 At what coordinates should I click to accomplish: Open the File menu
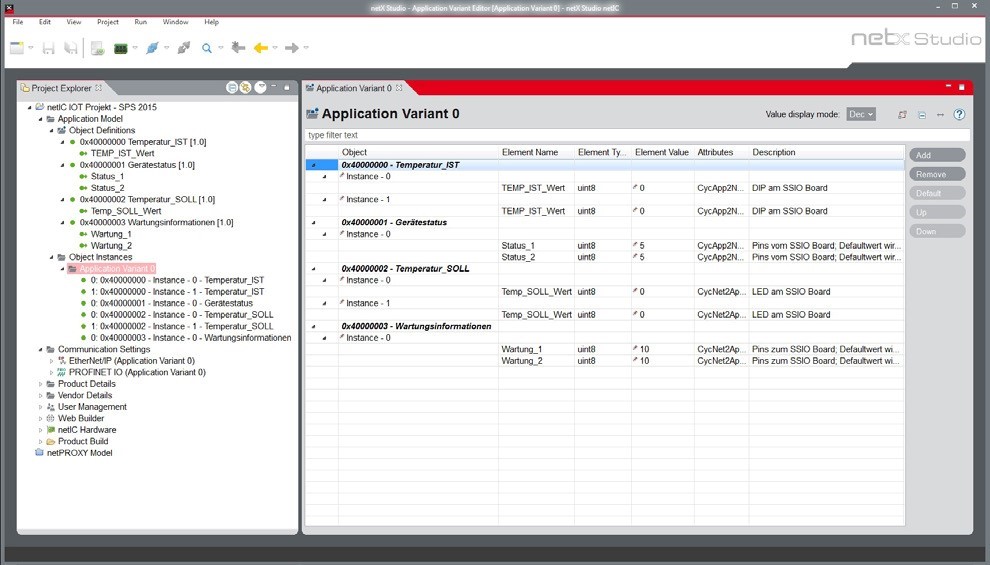click(x=18, y=21)
